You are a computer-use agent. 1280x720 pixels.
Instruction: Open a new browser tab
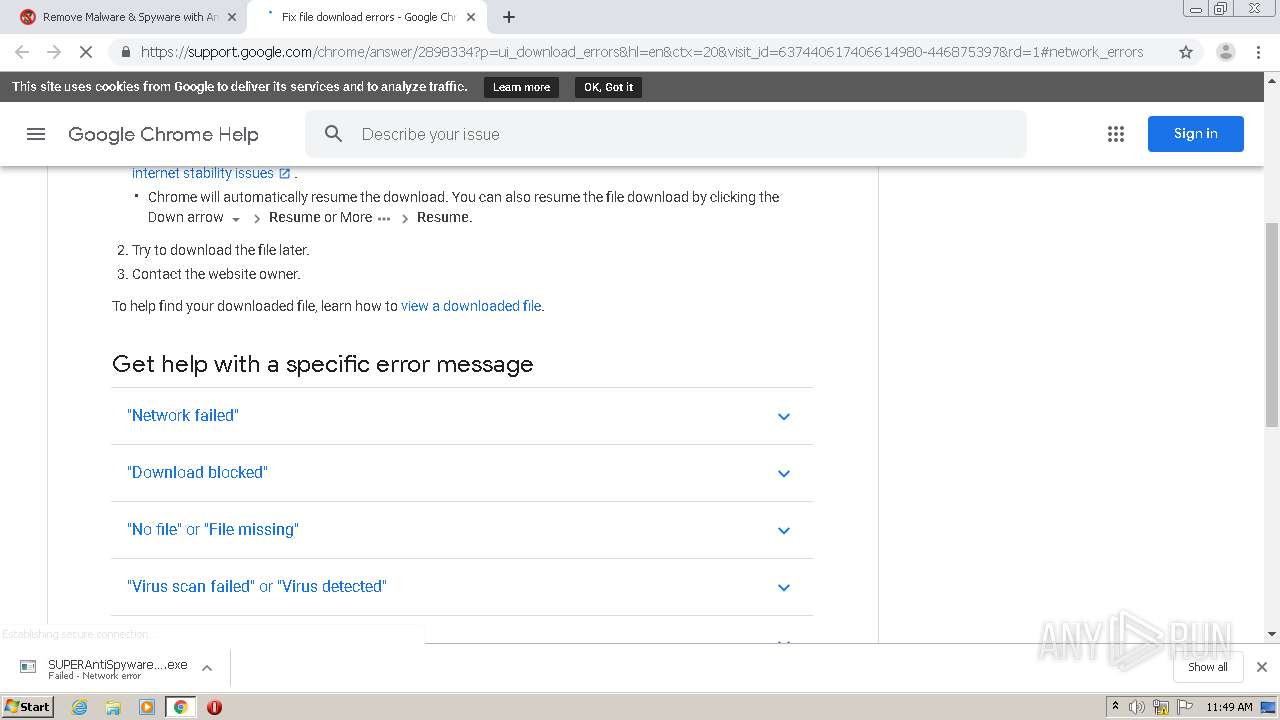[x=509, y=17]
